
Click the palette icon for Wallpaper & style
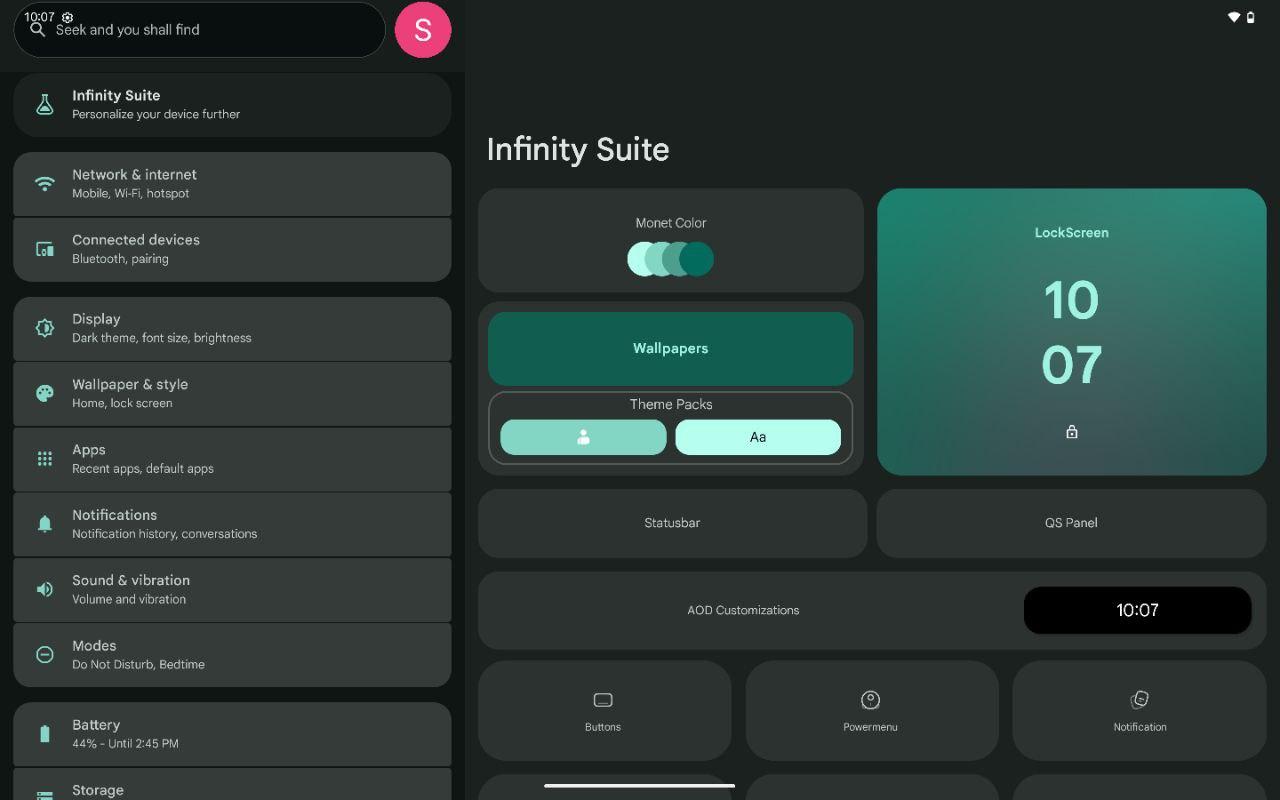pyautogui.click(x=44, y=393)
